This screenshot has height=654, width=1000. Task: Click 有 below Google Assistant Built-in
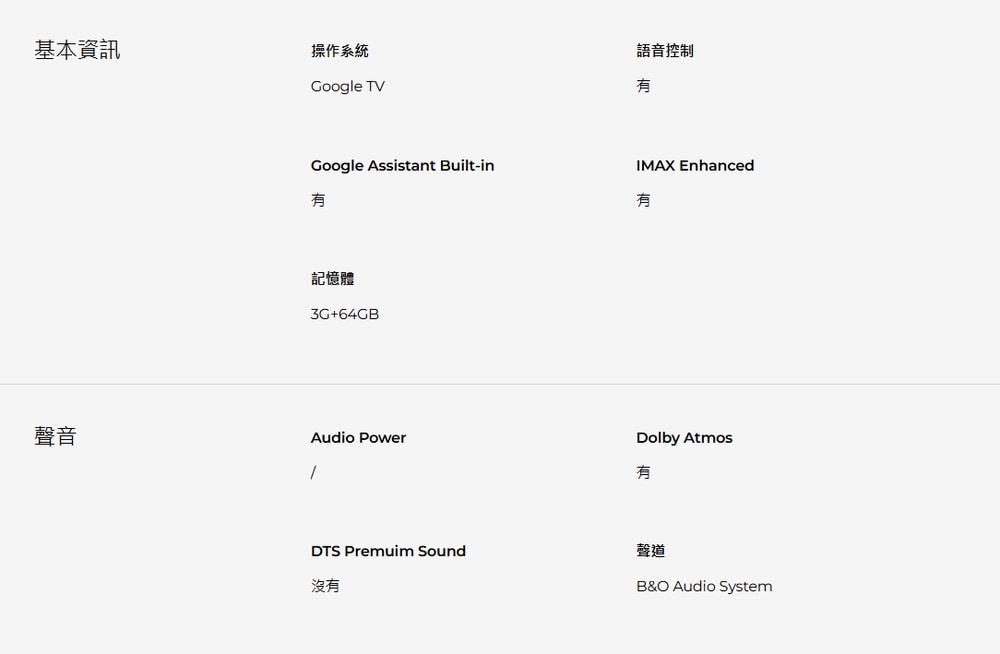tap(318, 201)
